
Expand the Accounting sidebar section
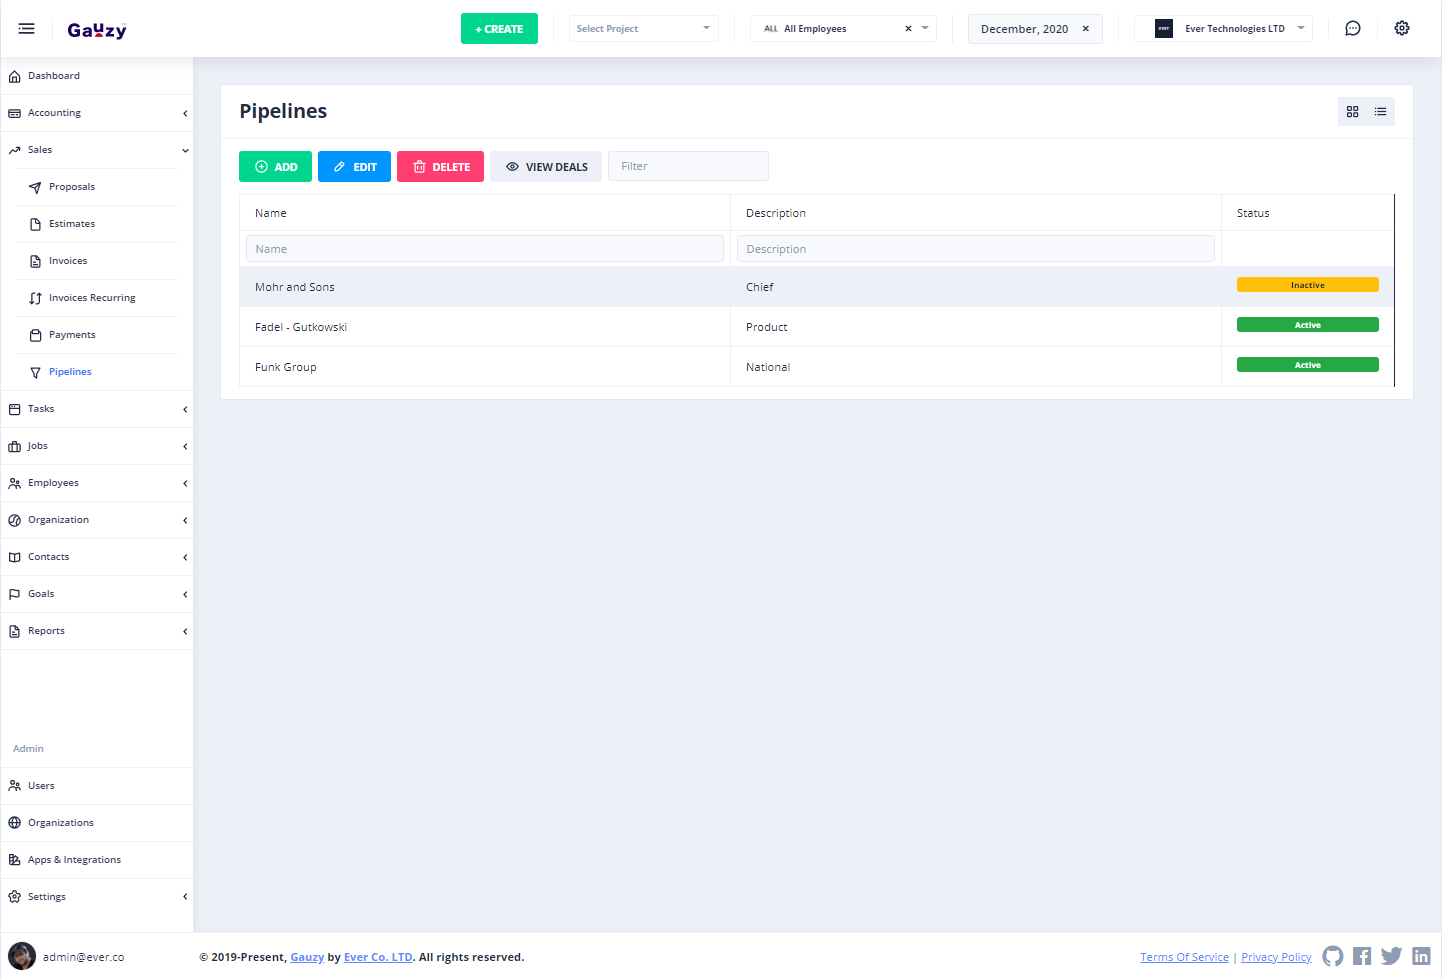[96, 113]
